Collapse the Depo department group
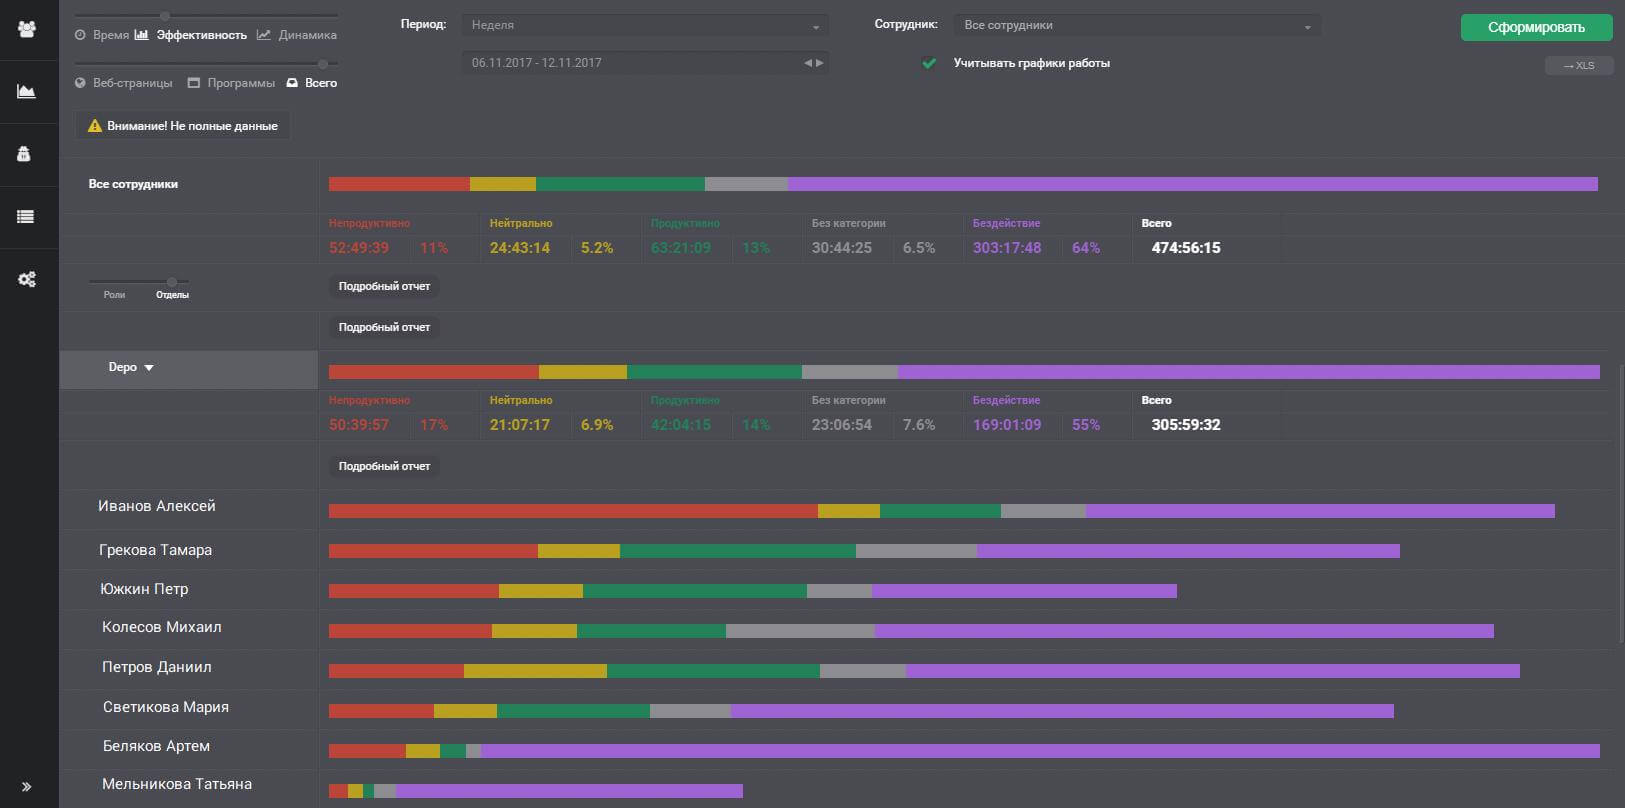1625x808 pixels. [131, 367]
